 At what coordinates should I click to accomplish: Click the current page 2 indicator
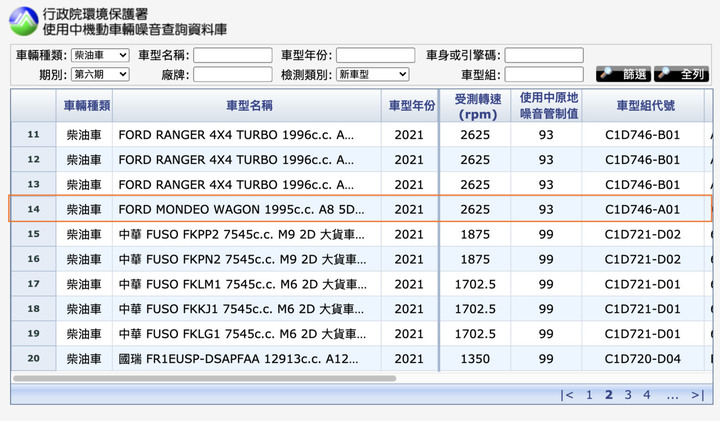[x=609, y=395]
